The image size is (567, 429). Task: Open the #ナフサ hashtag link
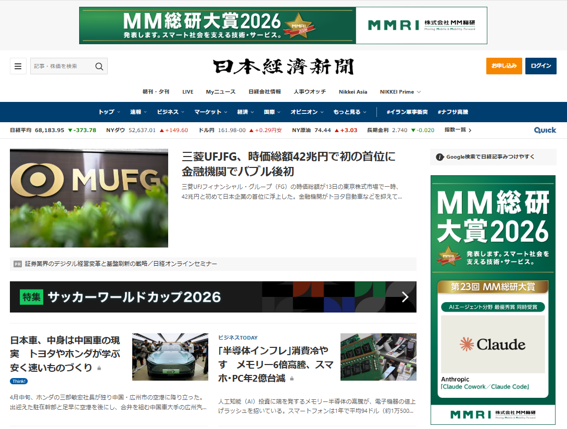pos(453,112)
